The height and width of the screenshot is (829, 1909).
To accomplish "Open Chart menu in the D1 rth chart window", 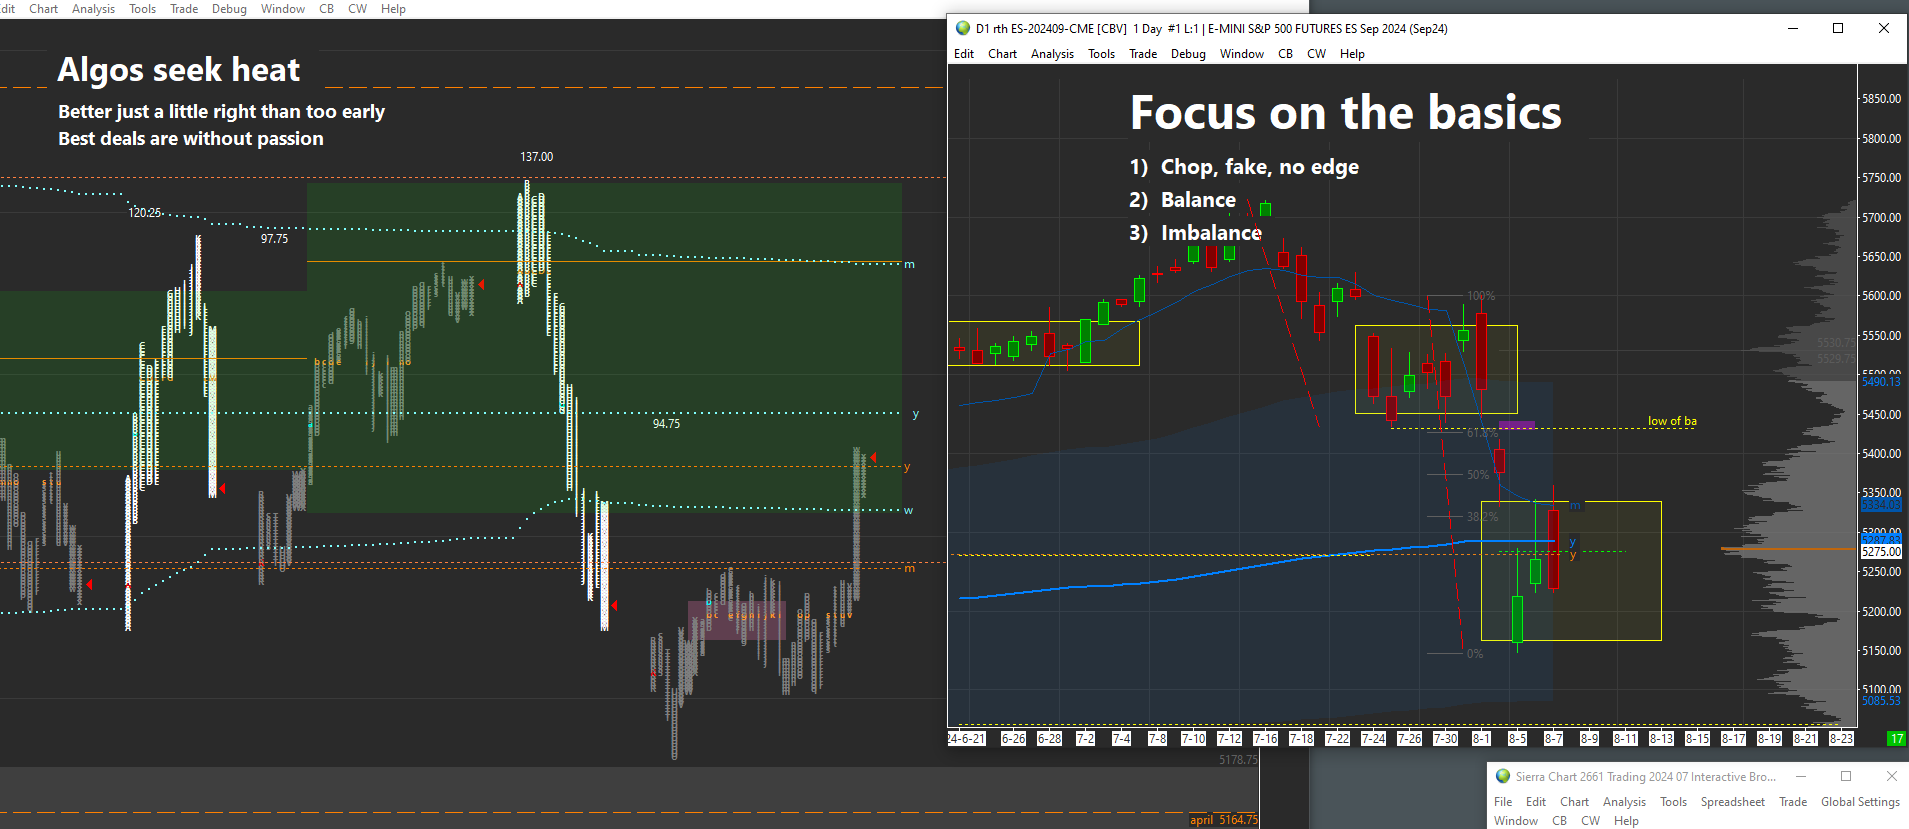I will click(x=1003, y=54).
